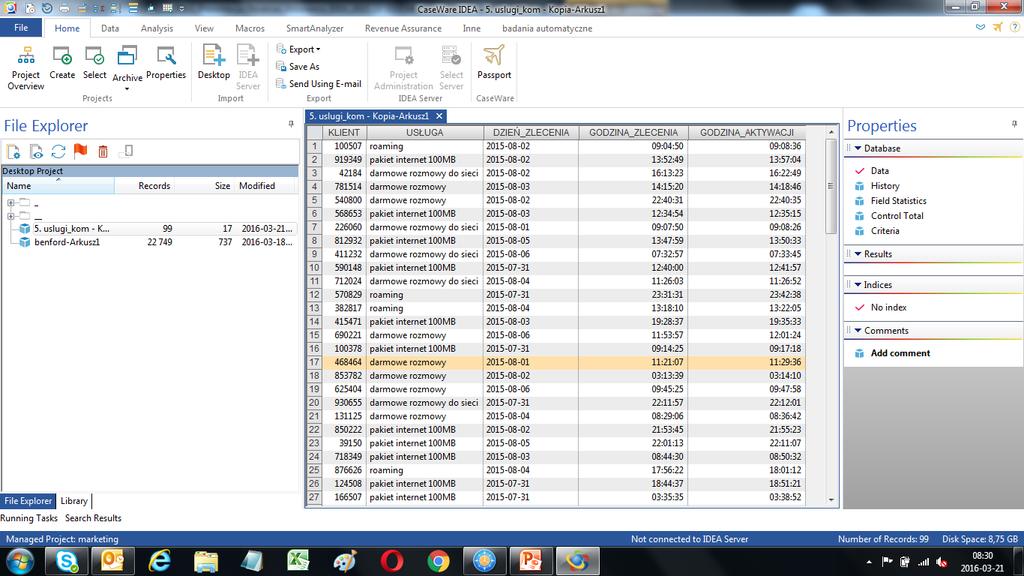Open Help using the question mark icon
The height and width of the screenshot is (576, 1024).
(1014, 27)
